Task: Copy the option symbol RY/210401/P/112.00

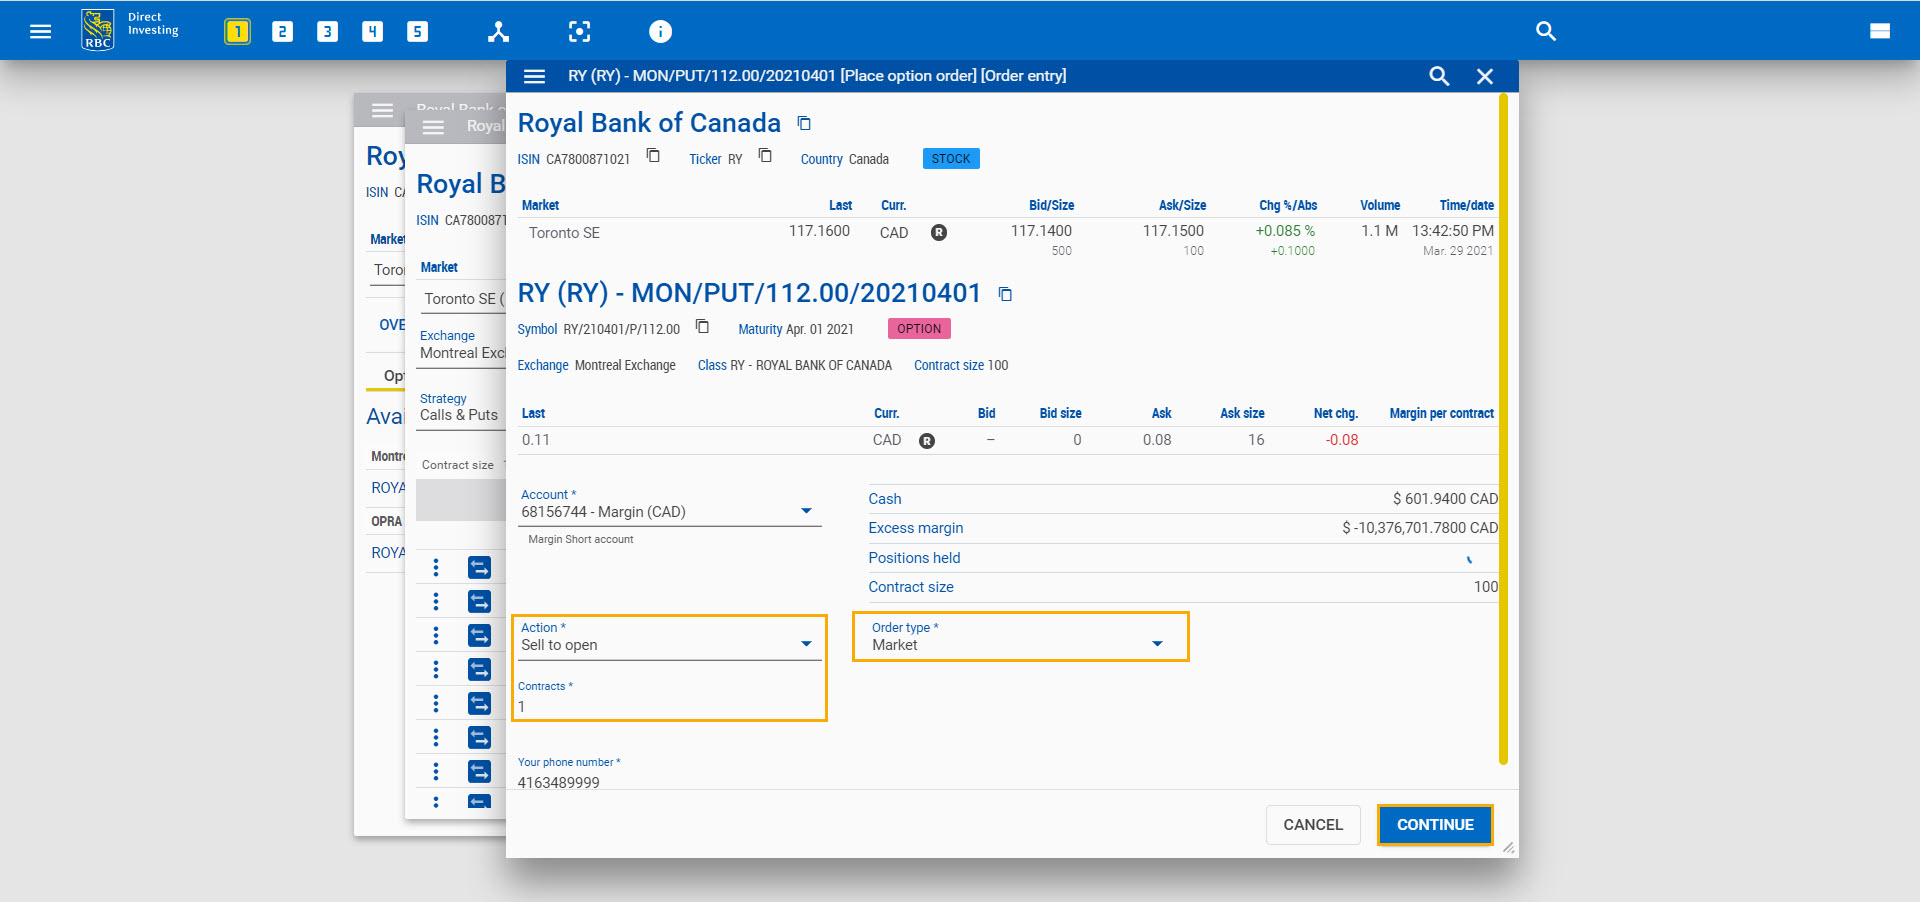Action: pos(703,327)
